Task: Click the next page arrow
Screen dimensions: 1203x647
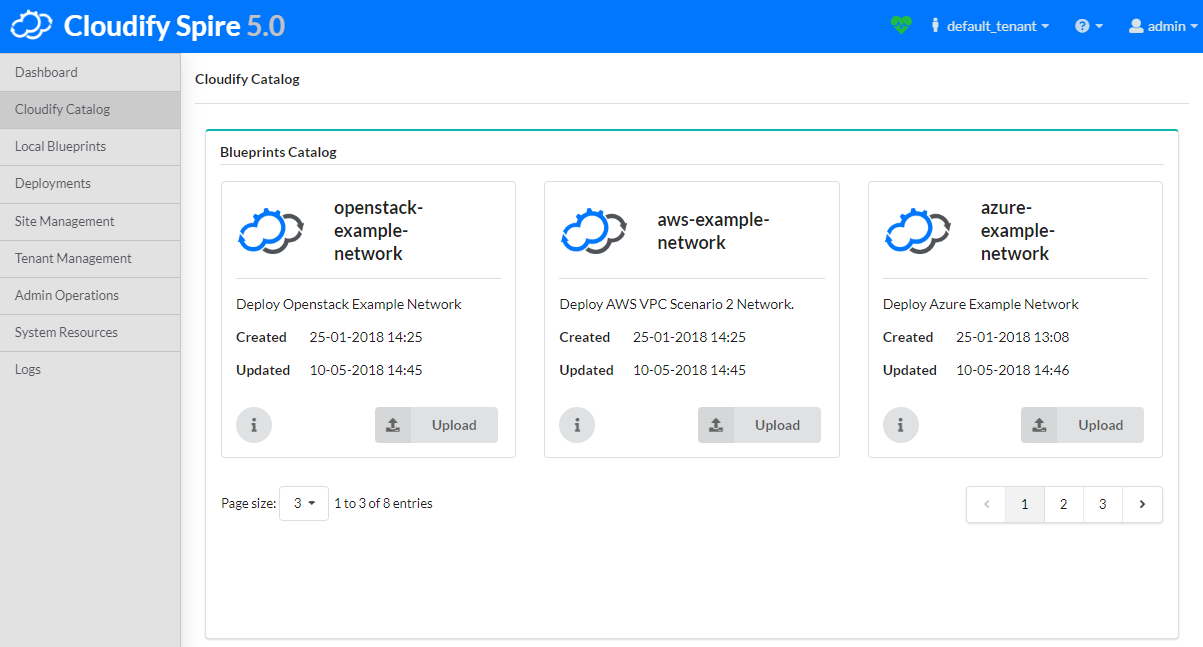Action: click(x=1142, y=505)
